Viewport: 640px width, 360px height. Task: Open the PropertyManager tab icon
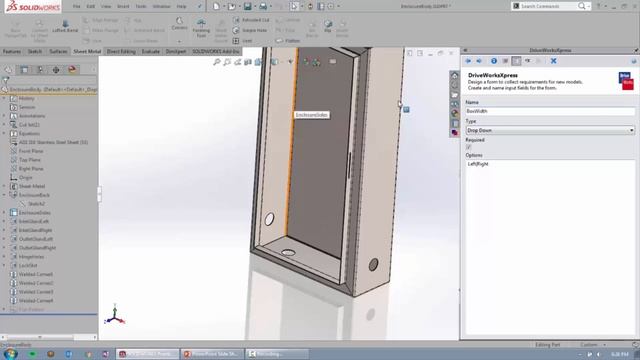click(x=24, y=69)
